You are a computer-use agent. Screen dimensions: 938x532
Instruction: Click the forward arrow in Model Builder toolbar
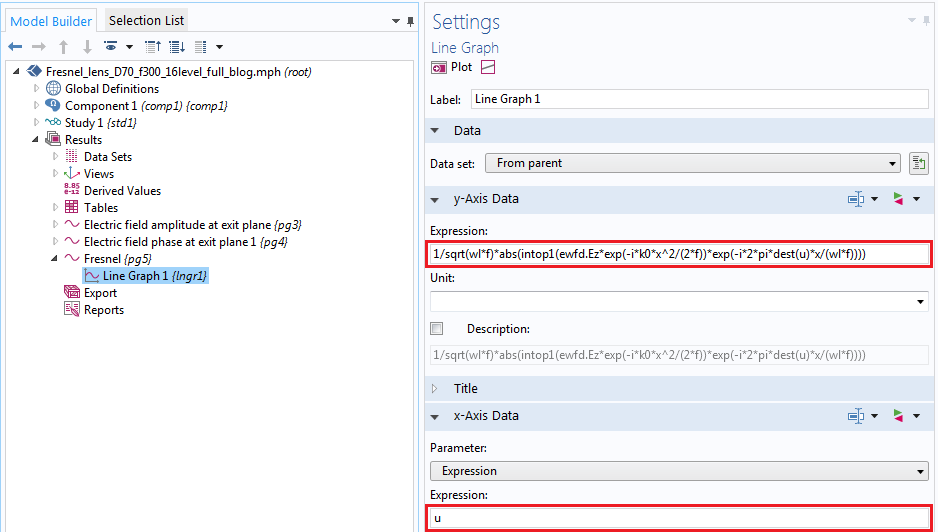[39, 47]
